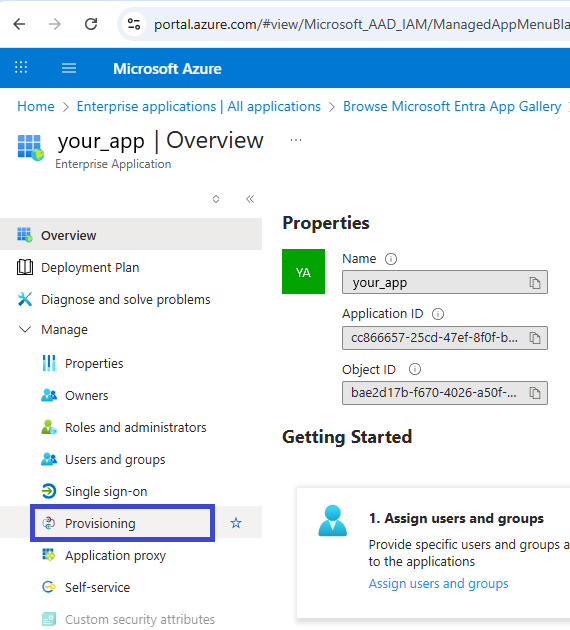The image size is (570, 630).
Task: Open the more options ellipsis beside Overview
Action: [x=296, y=140]
